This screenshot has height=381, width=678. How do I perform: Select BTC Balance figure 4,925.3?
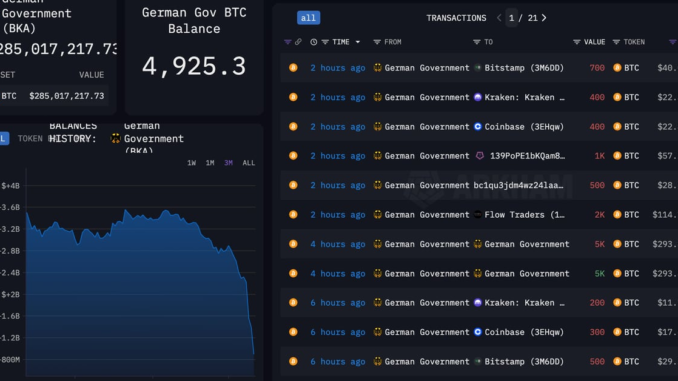pos(194,66)
